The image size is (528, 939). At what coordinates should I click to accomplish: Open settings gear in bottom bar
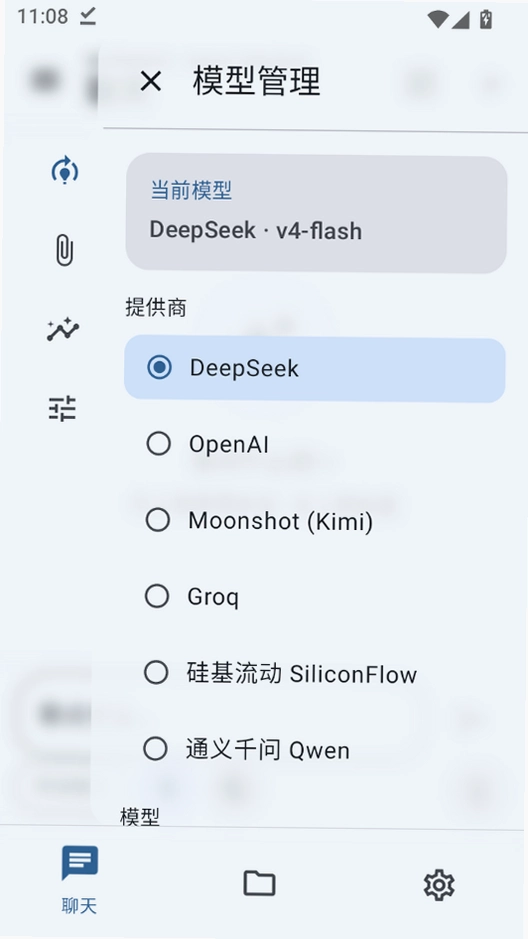[439, 885]
